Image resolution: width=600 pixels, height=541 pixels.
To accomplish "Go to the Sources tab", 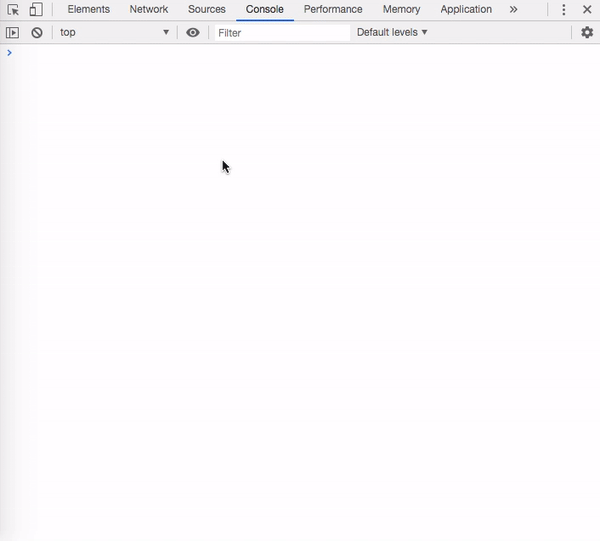I will 207,9.
